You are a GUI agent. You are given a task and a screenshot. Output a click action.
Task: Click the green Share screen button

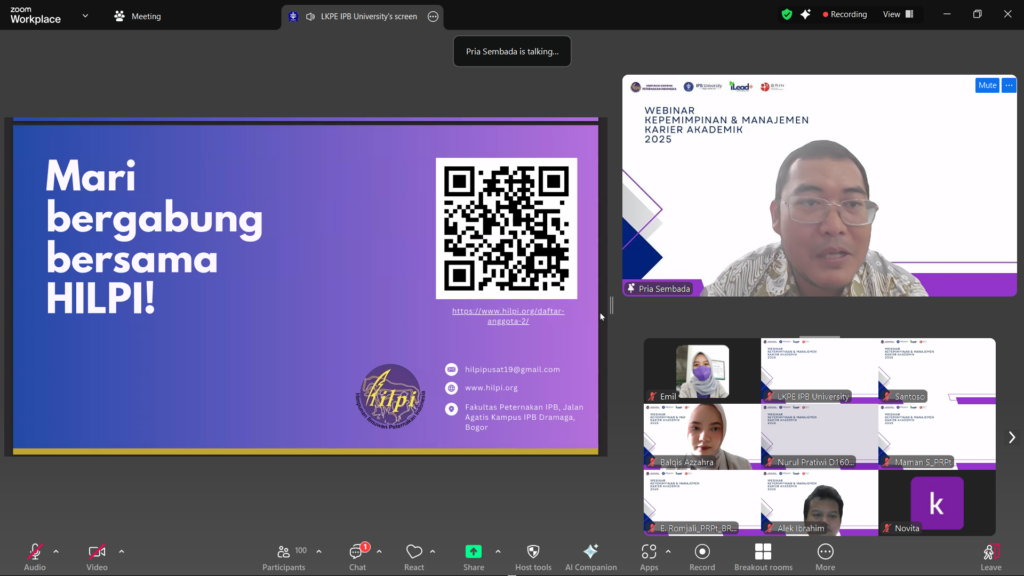coord(473,556)
